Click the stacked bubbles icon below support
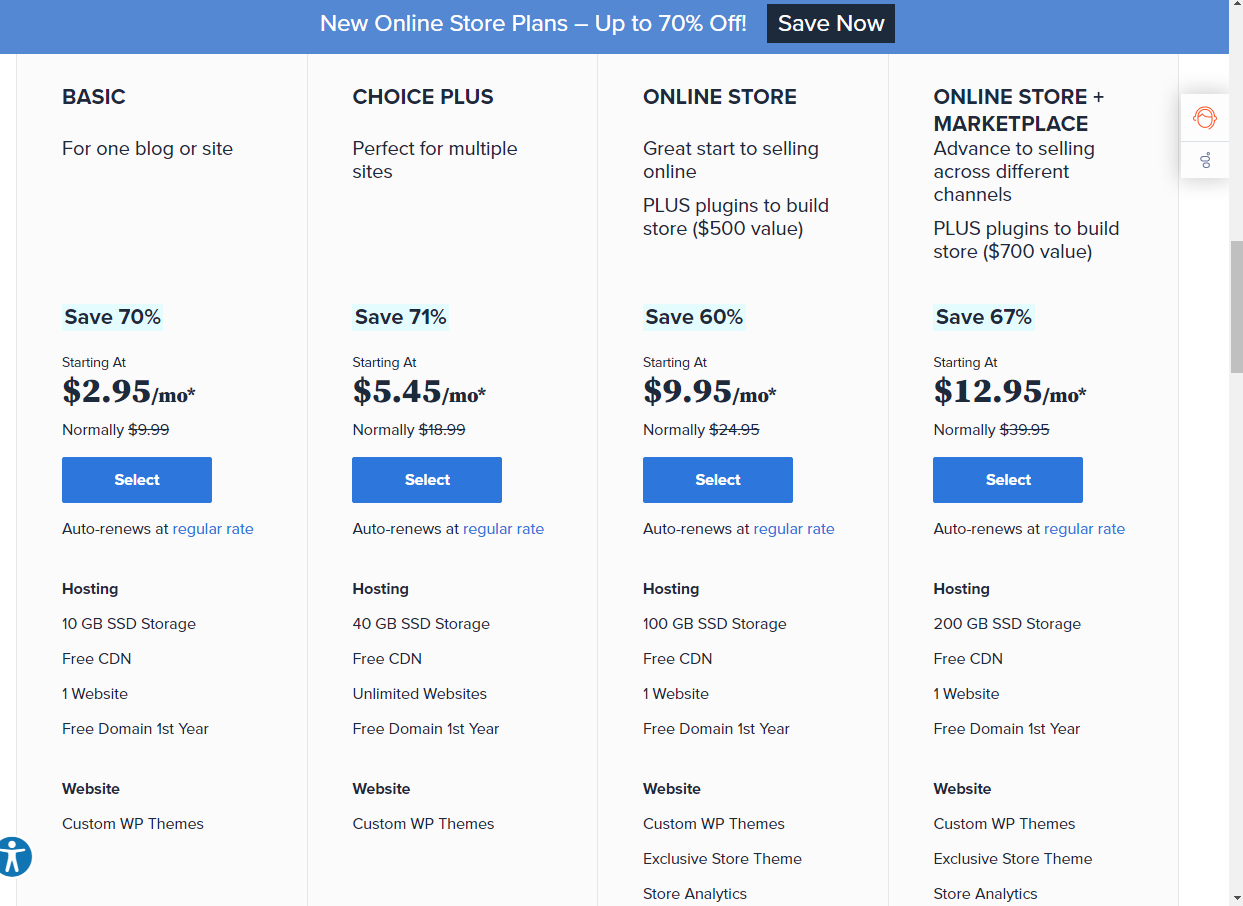 (1205, 159)
